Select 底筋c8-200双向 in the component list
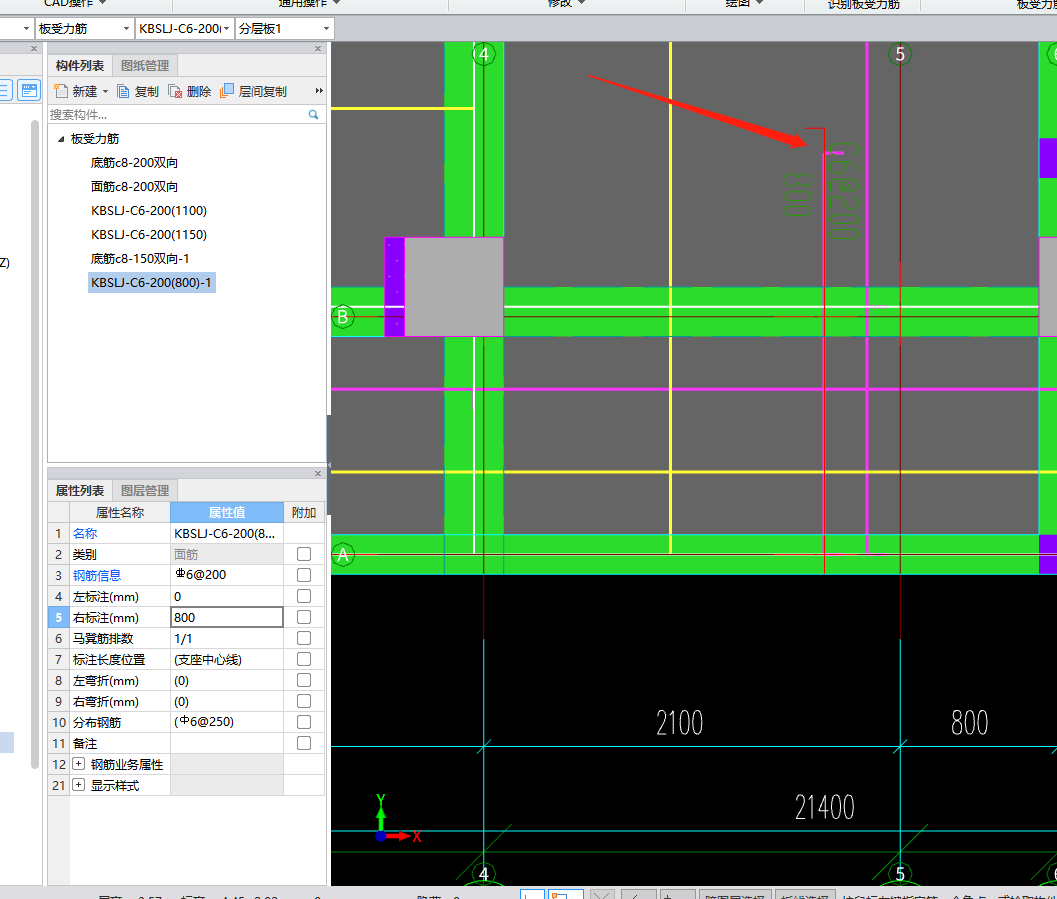1057x899 pixels. [134, 162]
